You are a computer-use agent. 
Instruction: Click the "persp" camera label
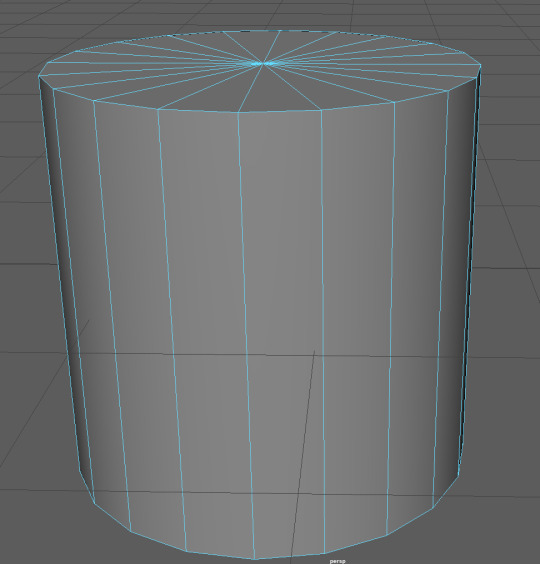(337, 561)
